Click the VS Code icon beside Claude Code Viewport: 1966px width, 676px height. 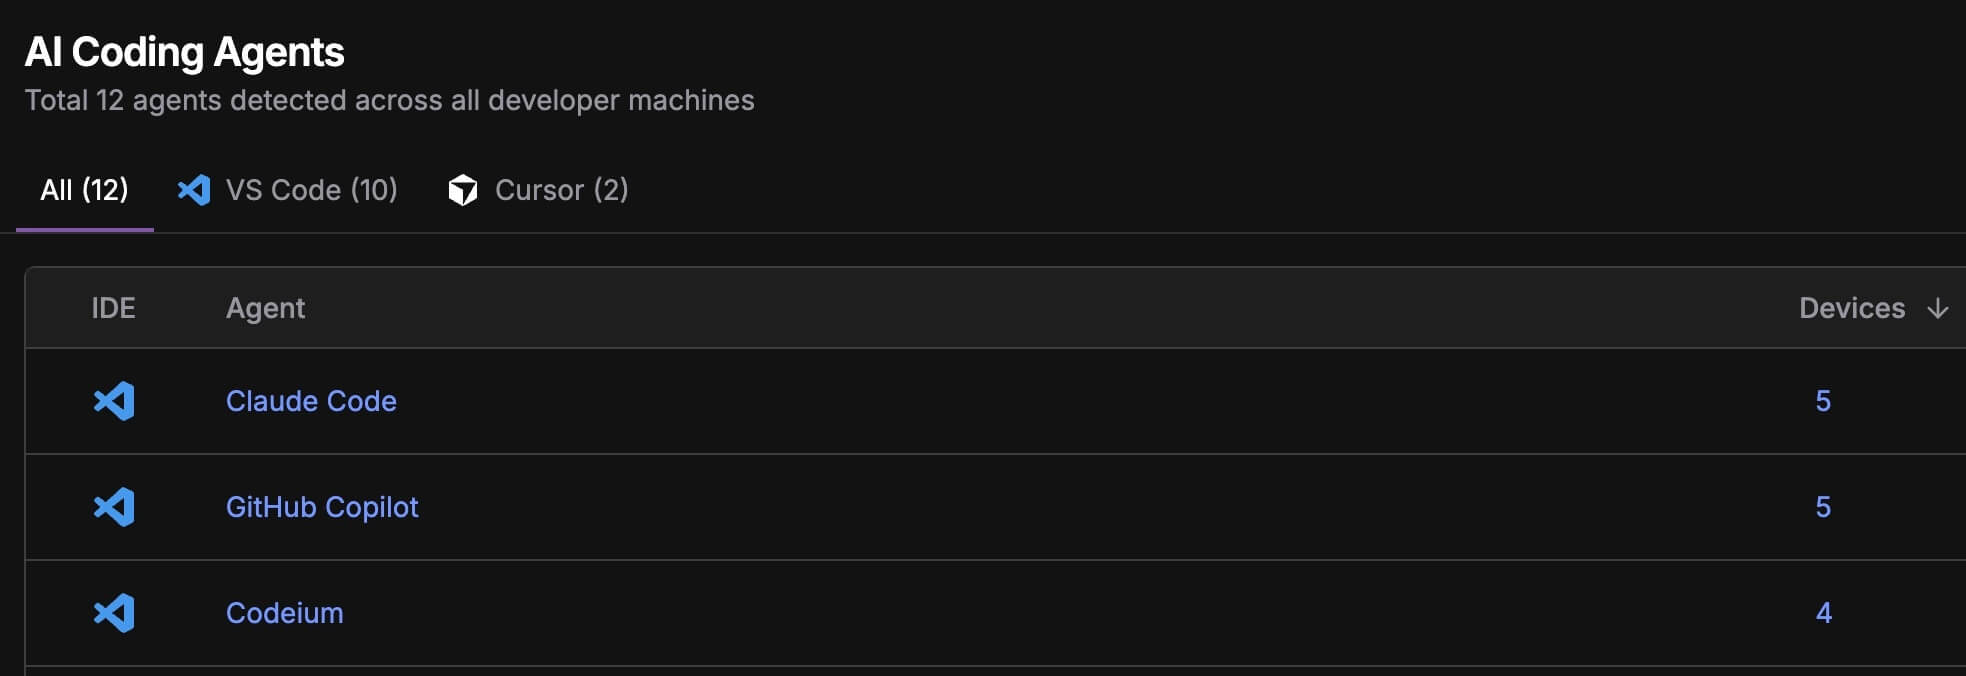point(114,401)
